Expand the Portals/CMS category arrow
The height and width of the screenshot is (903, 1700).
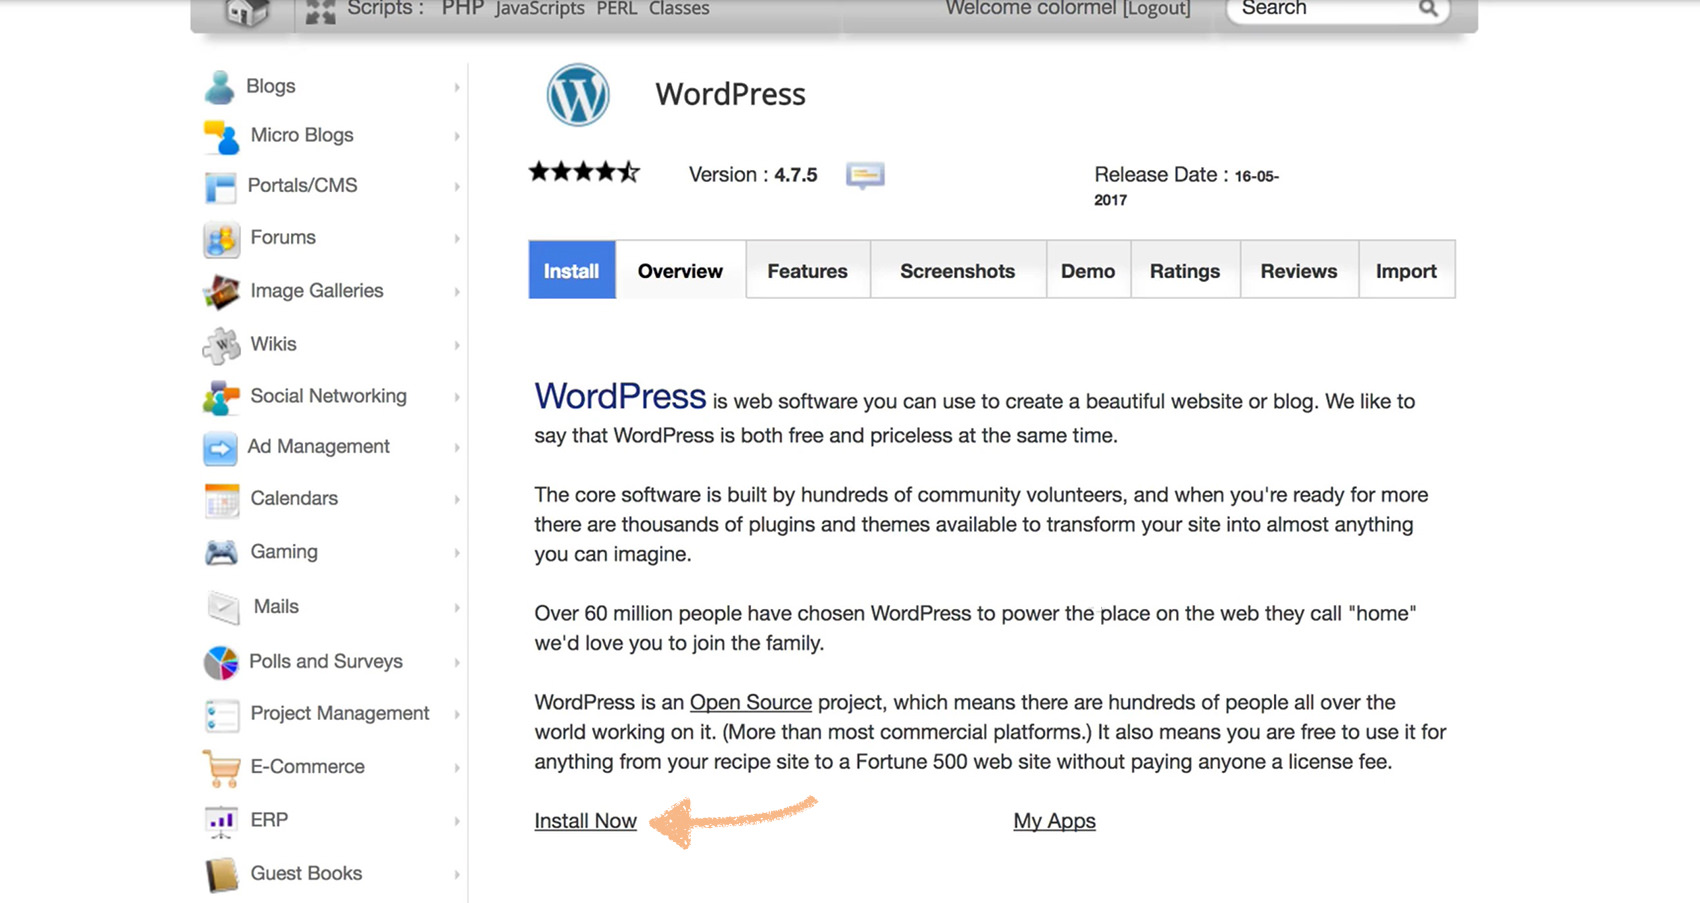click(x=457, y=187)
